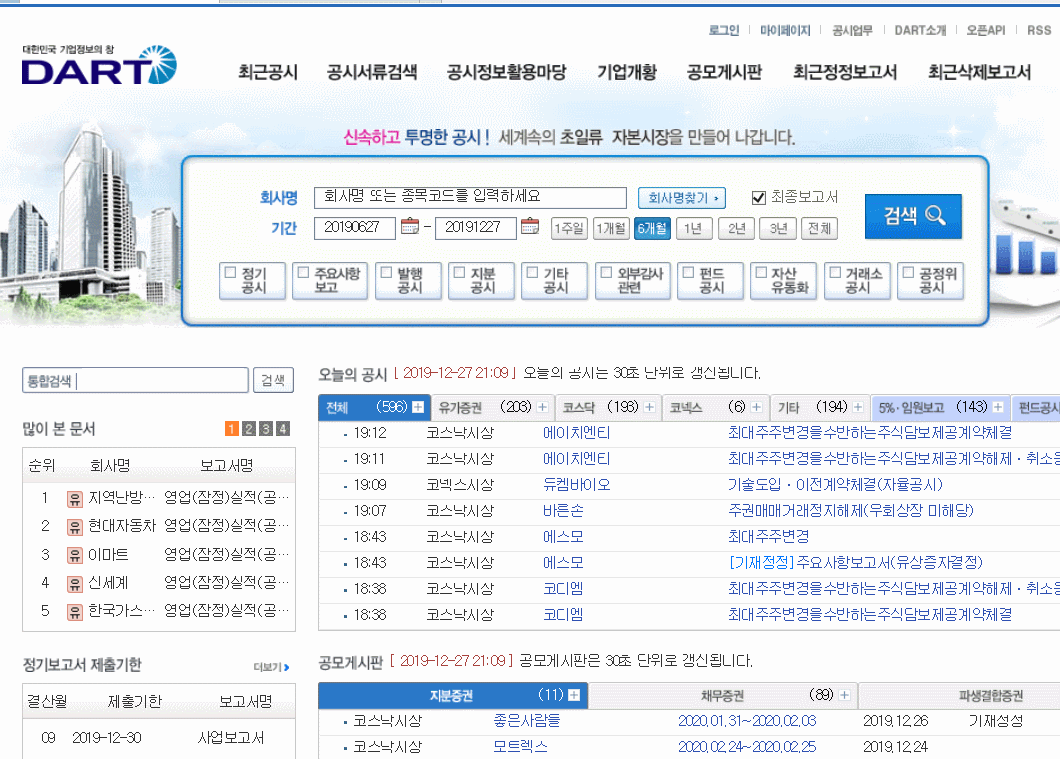The image size is (1060, 759).
Task: Open 더보기 for 정기보고서 제출기한
Action: click(x=272, y=667)
